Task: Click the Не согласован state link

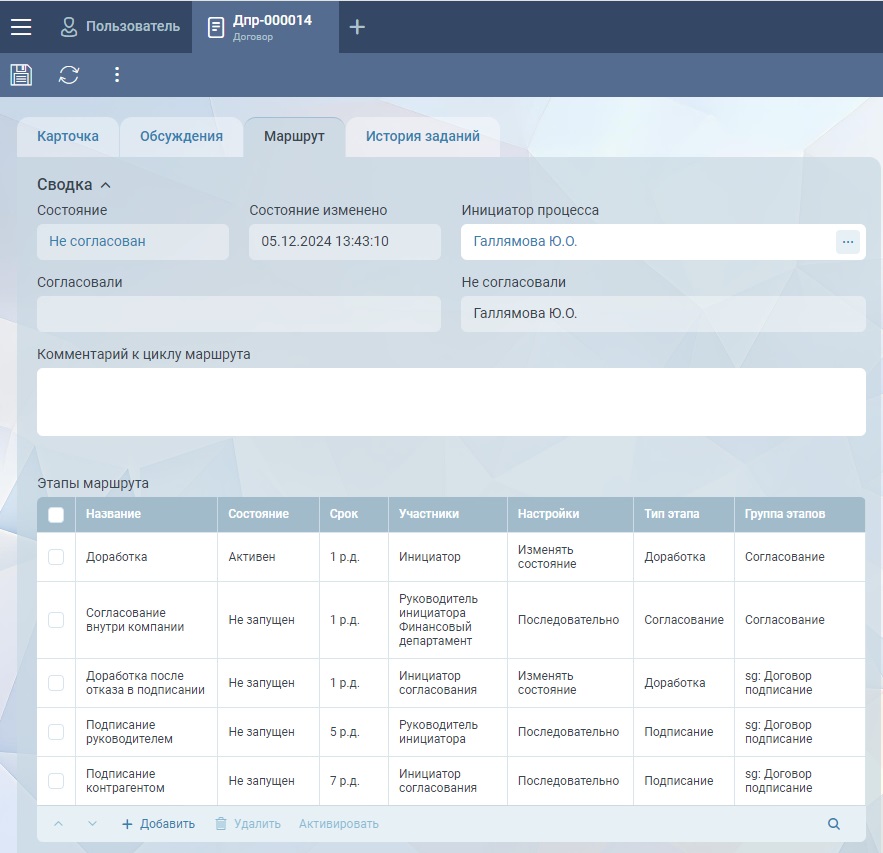Action: [97, 242]
